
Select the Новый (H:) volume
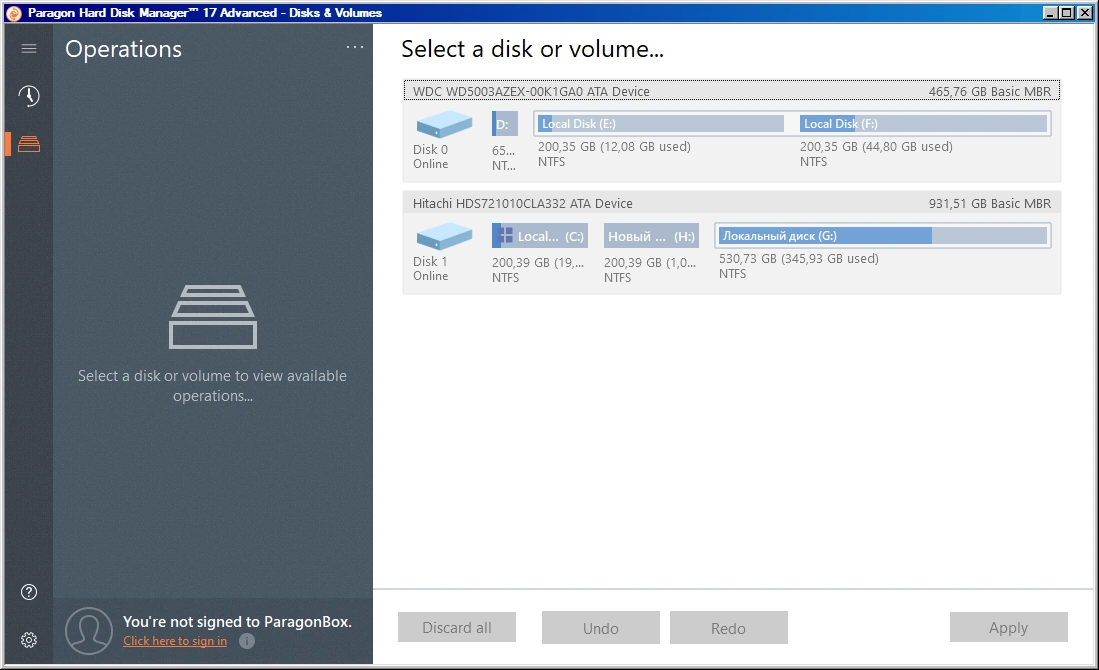coord(651,236)
